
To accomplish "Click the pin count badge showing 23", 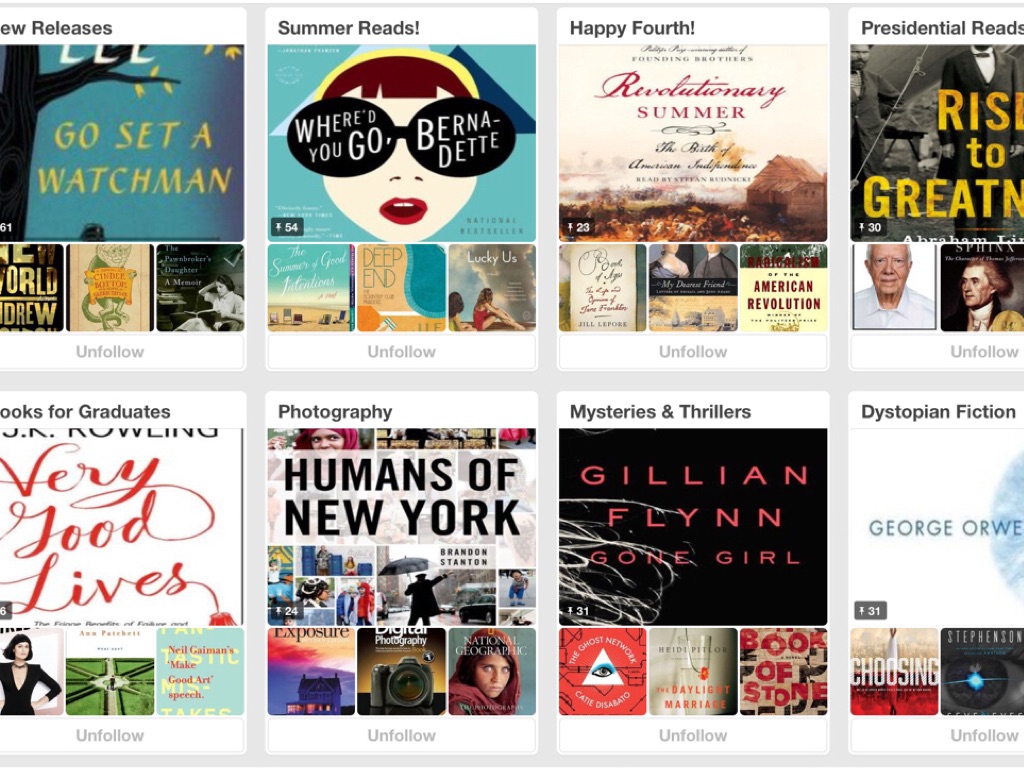I will [x=578, y=227].
